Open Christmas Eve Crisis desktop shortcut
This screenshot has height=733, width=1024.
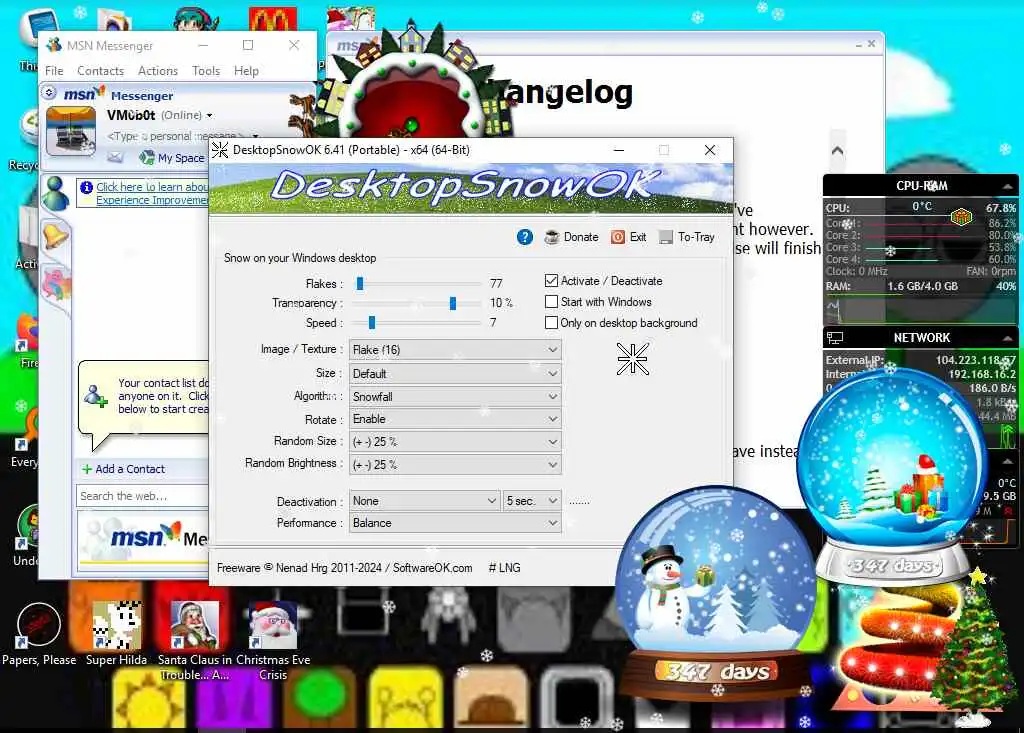273,640
